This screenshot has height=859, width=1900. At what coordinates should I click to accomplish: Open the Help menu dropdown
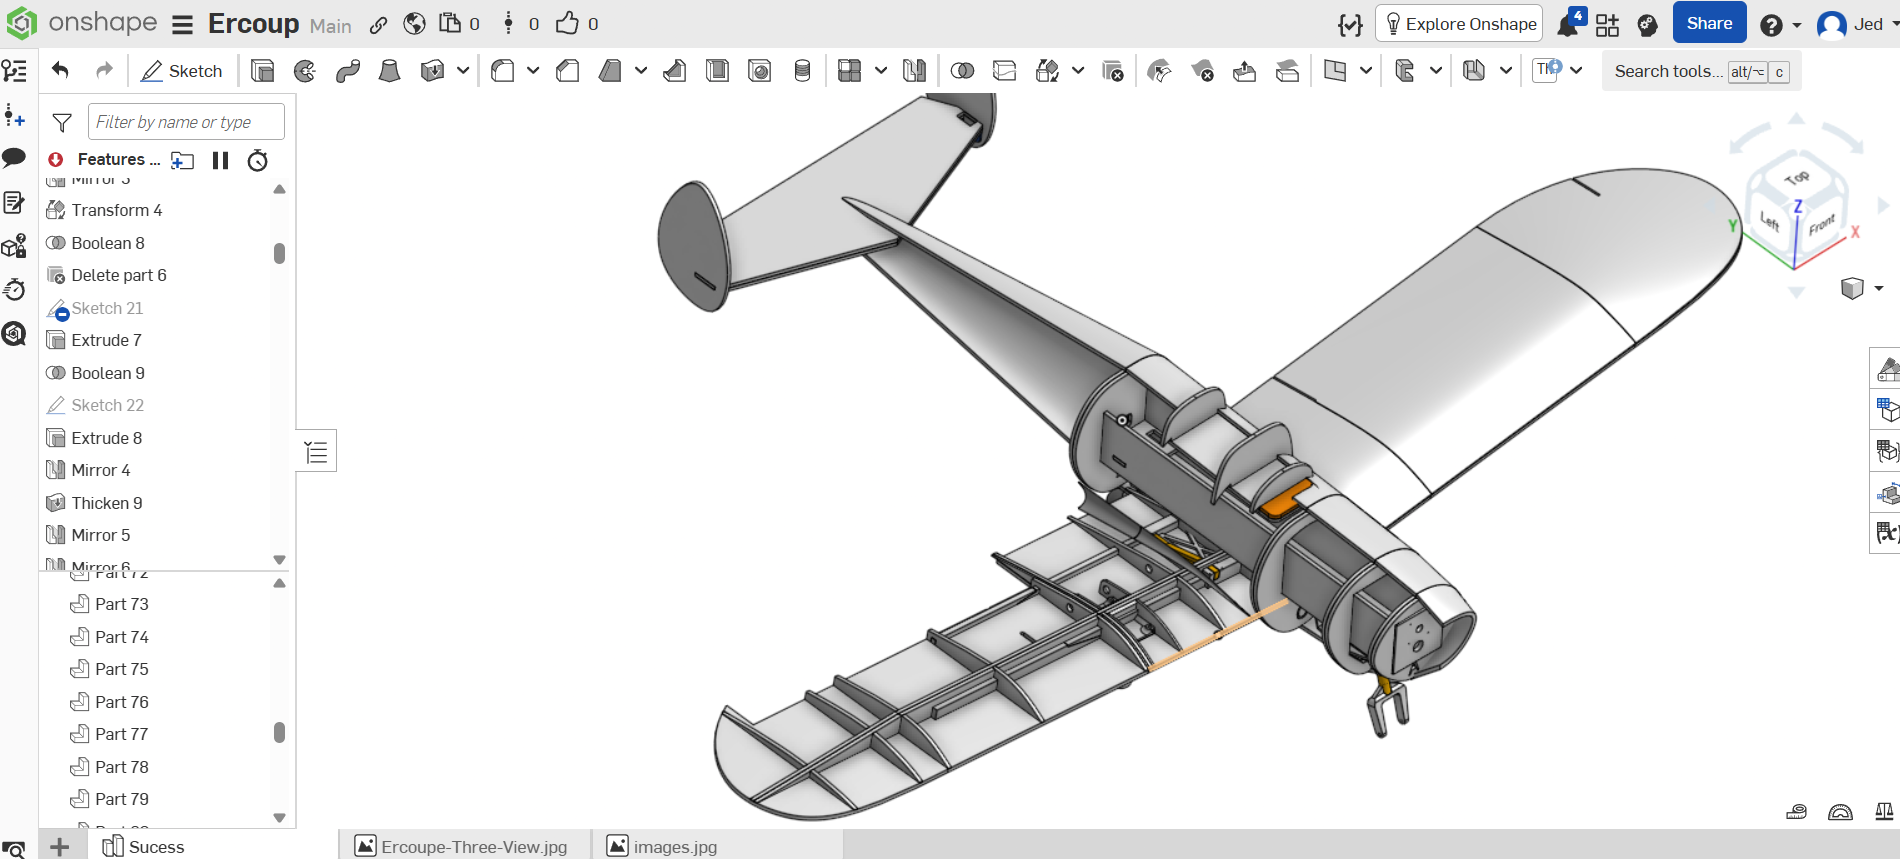1781,25
